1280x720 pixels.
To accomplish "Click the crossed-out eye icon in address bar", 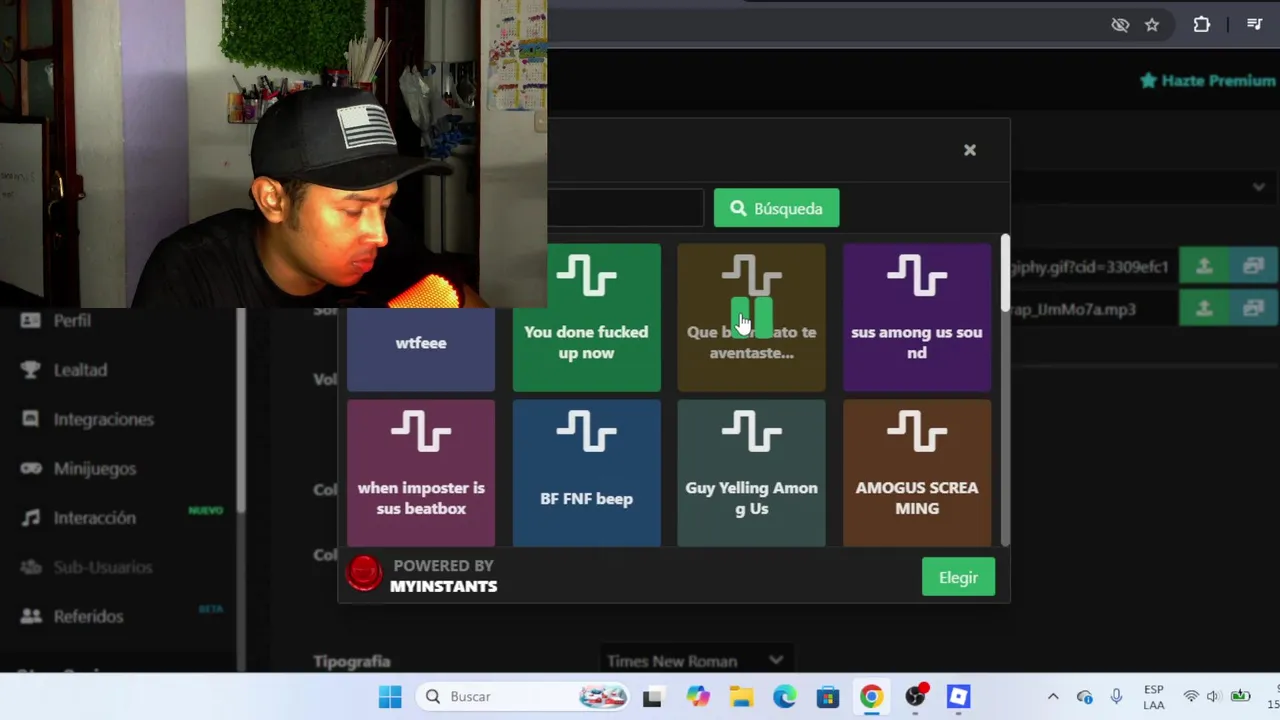I will pos(1120,25).
